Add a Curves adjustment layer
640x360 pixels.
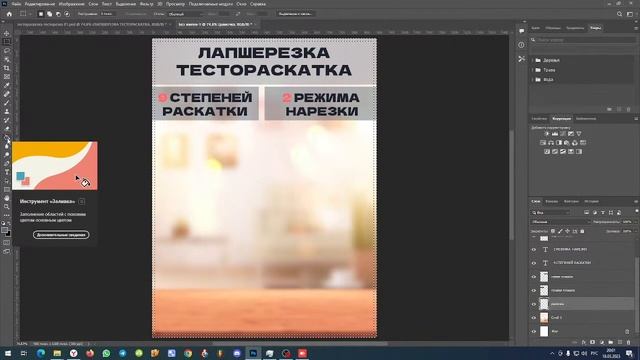pyautogui.click(x=563, y=134)
